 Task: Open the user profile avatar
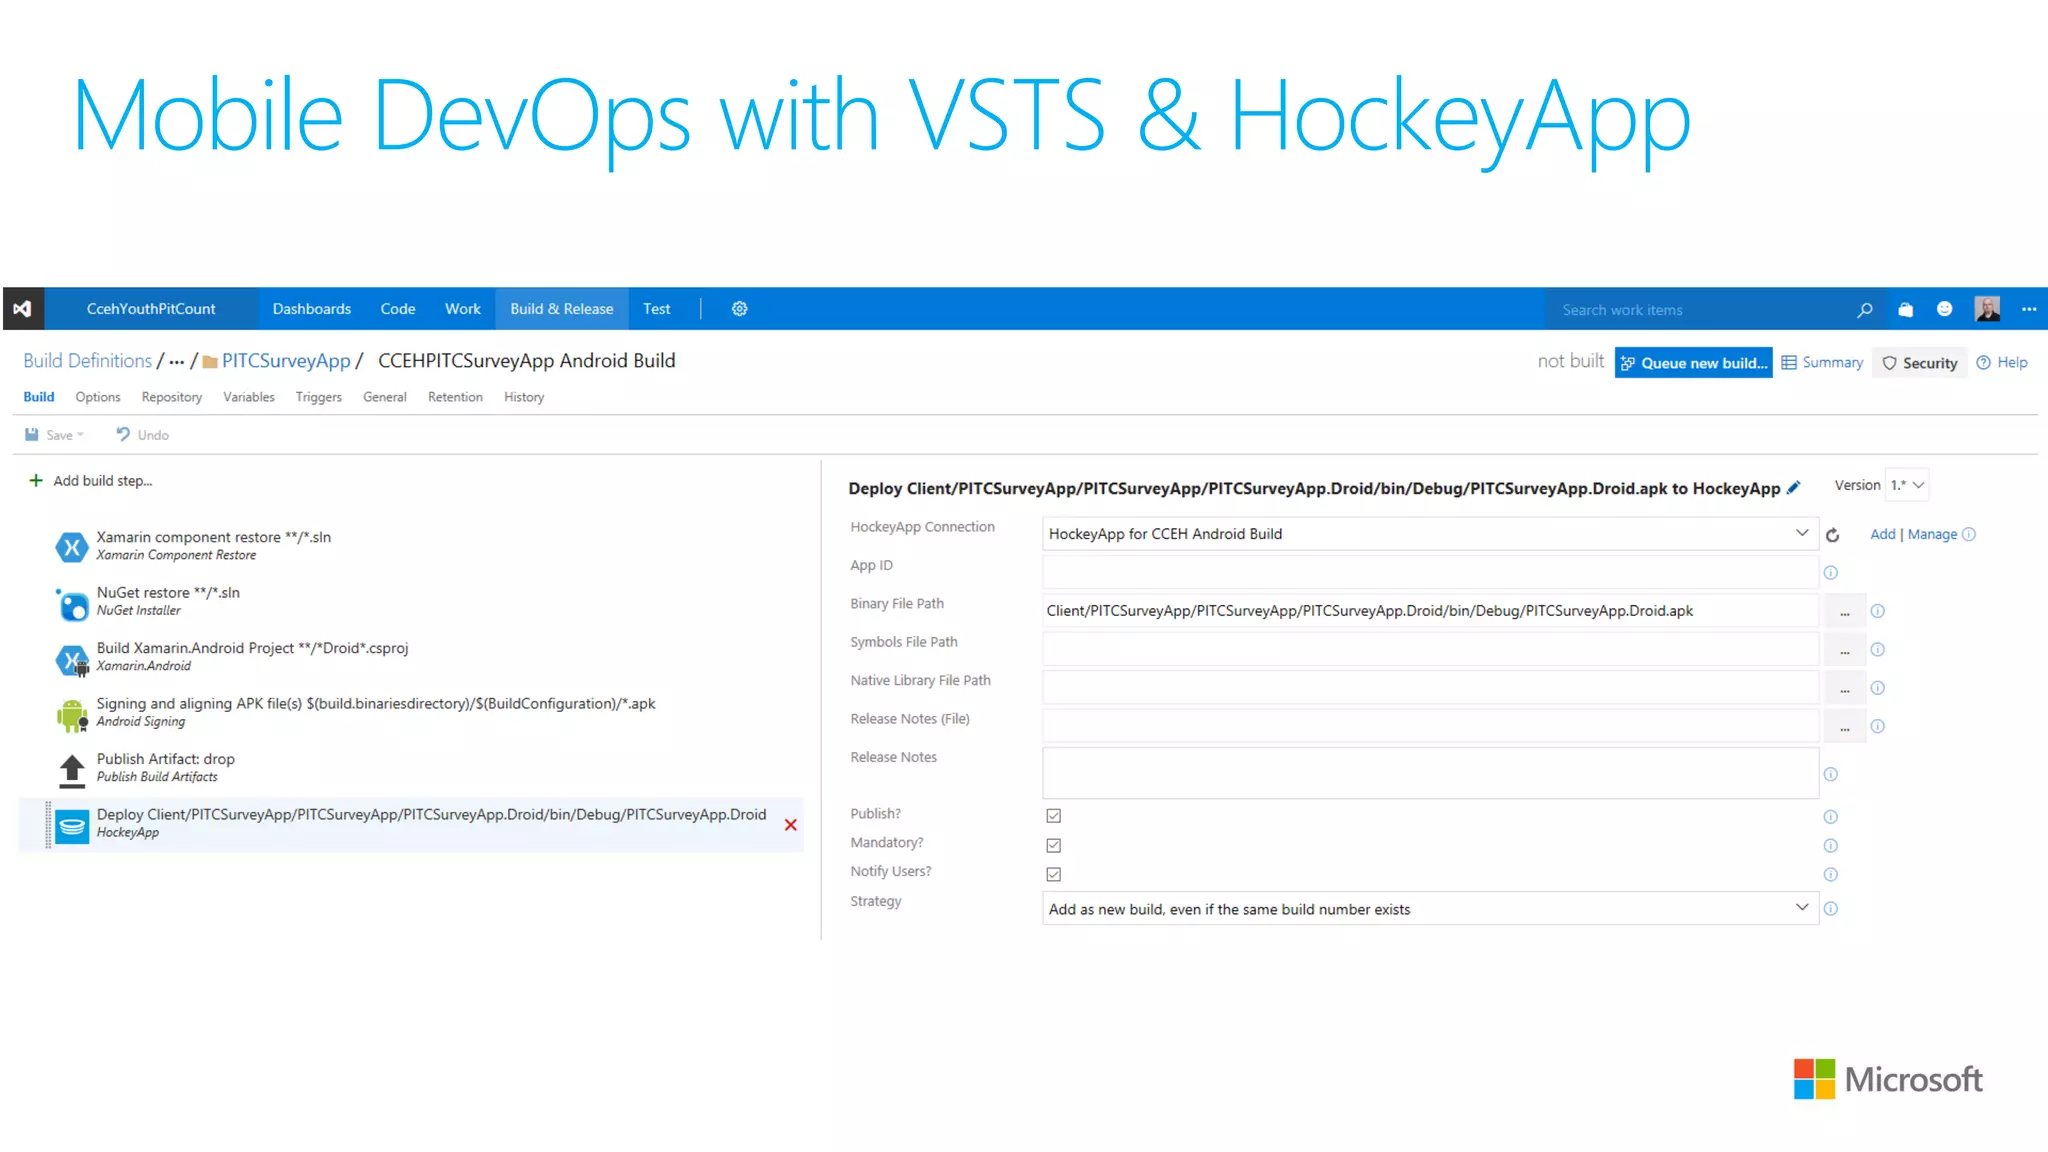point(1988,309)
